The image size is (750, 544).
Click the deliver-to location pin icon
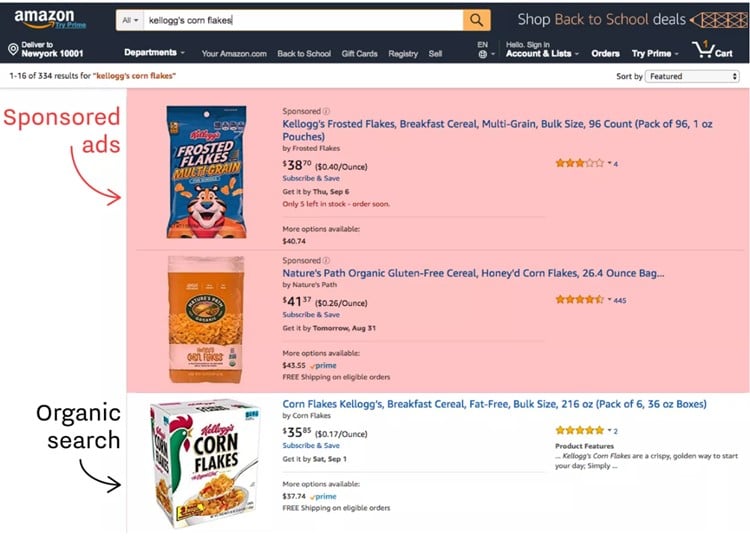[x=13, y=50]
